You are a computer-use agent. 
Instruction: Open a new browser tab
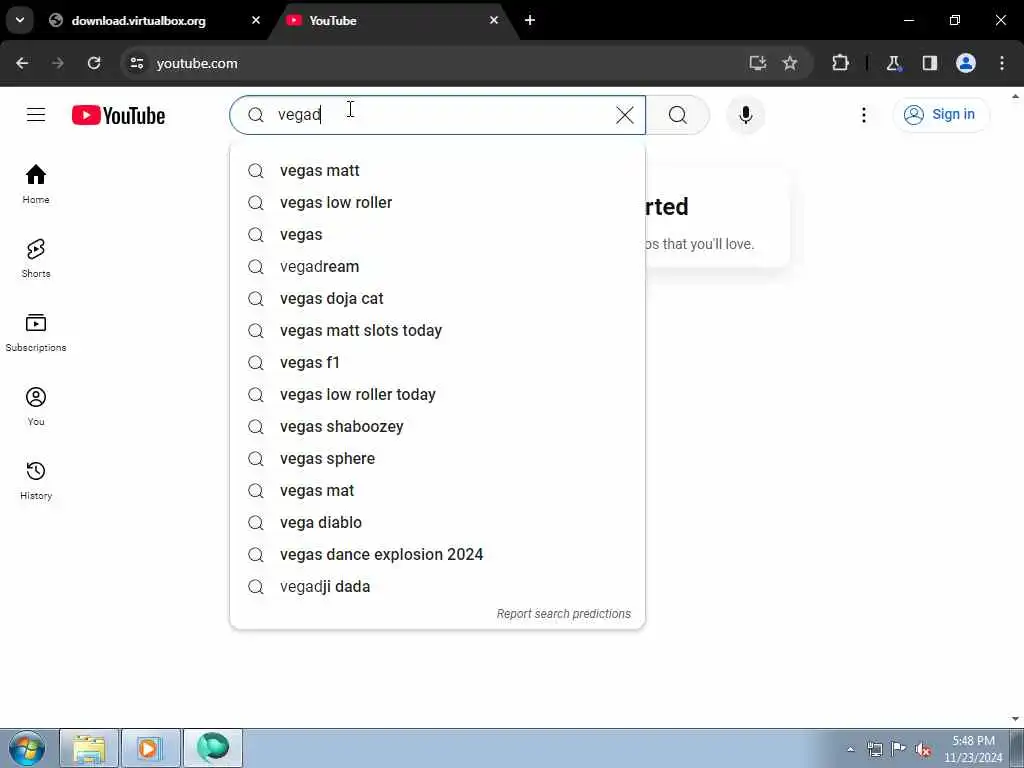click(x=530, y=20)
